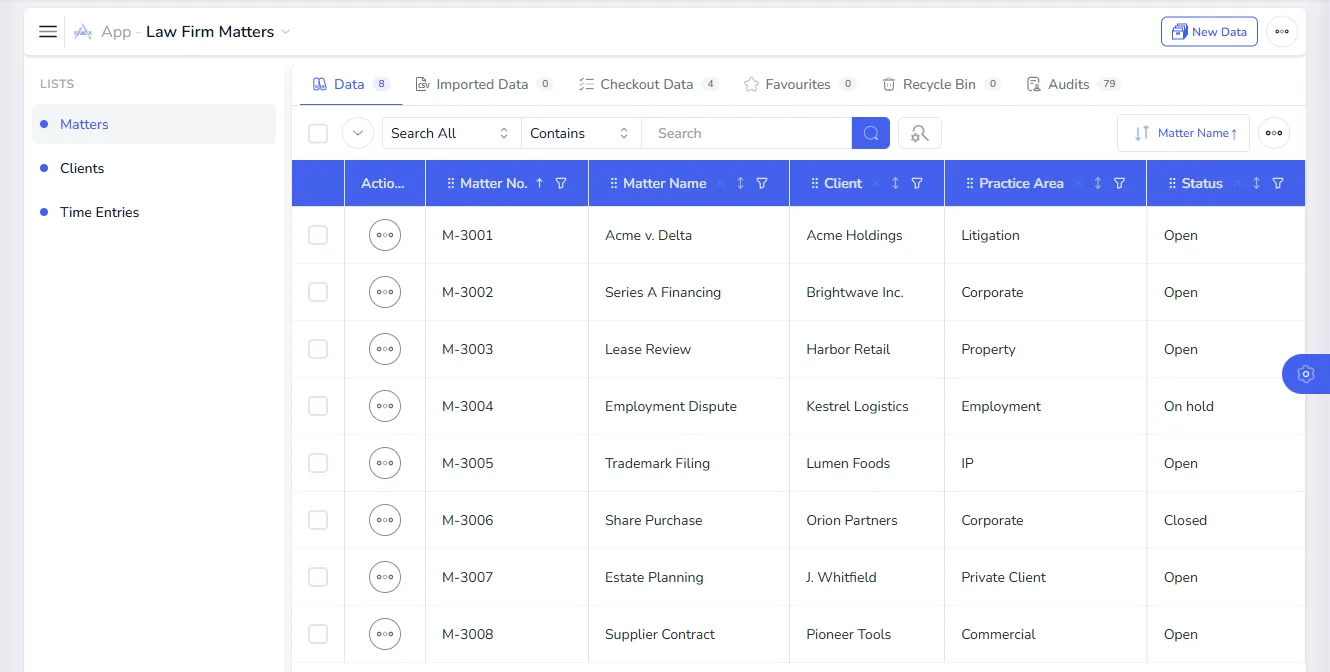Sort the Client column
The image size is (1330, 672).
(895, 184)
